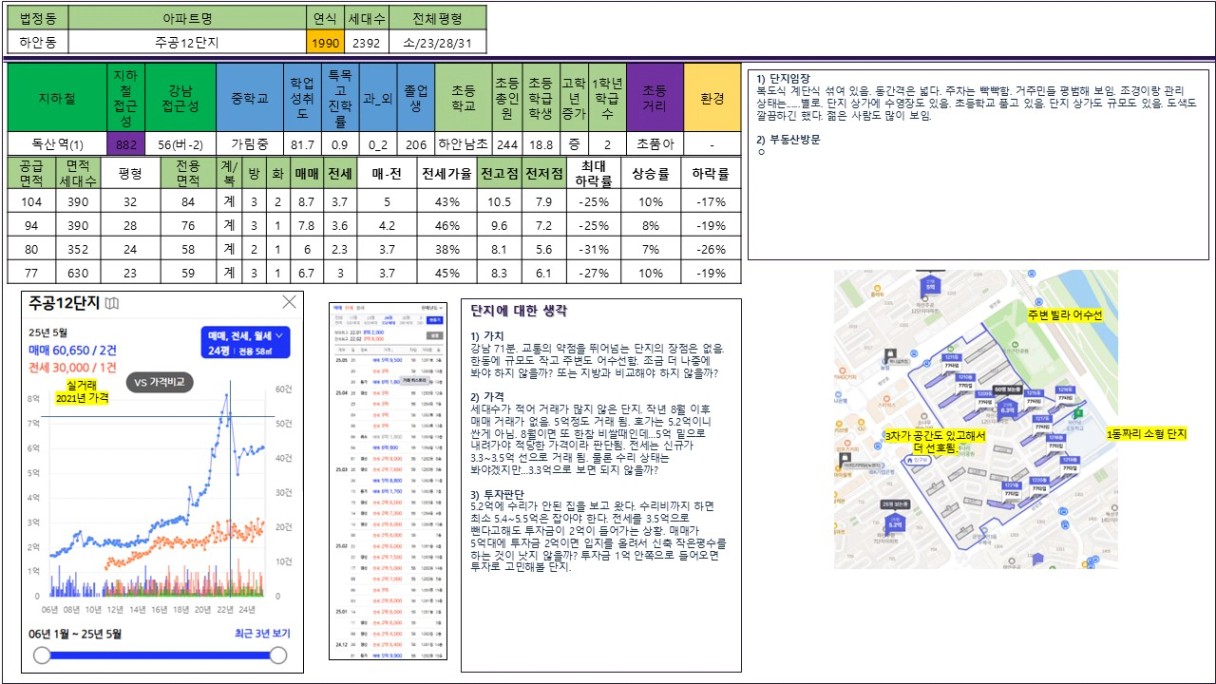
Task: Click the purple 초등거리 header cell
Action: pyautogui.click(x=655, y=98)
